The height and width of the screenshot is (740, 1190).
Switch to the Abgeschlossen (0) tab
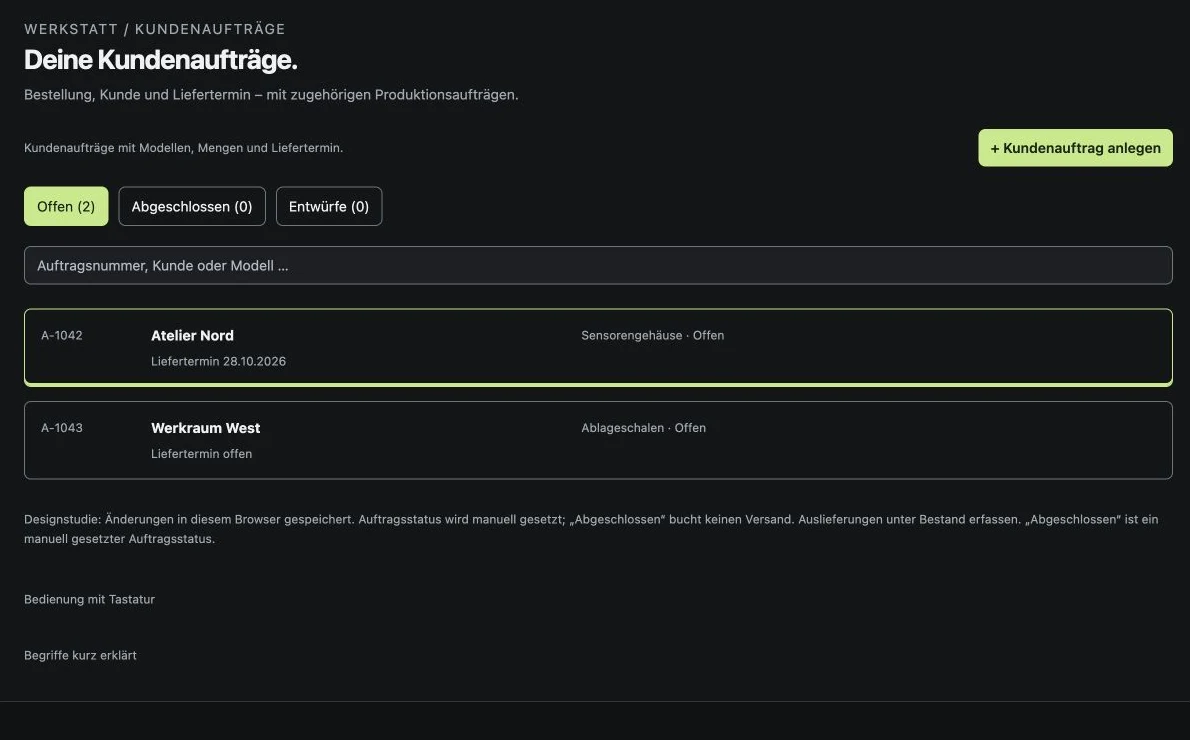click(x=192, y=206)
